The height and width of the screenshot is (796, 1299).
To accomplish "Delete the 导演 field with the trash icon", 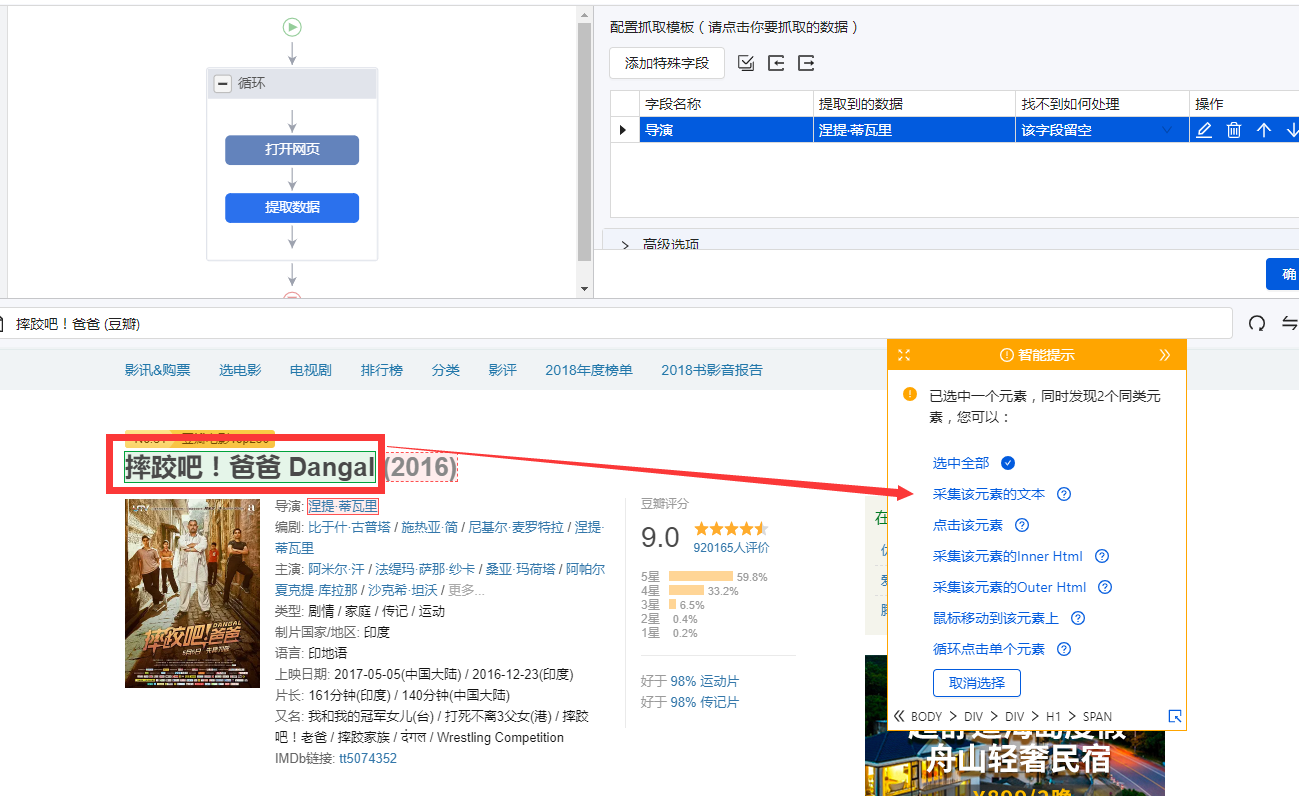I will coord(1234,130).
